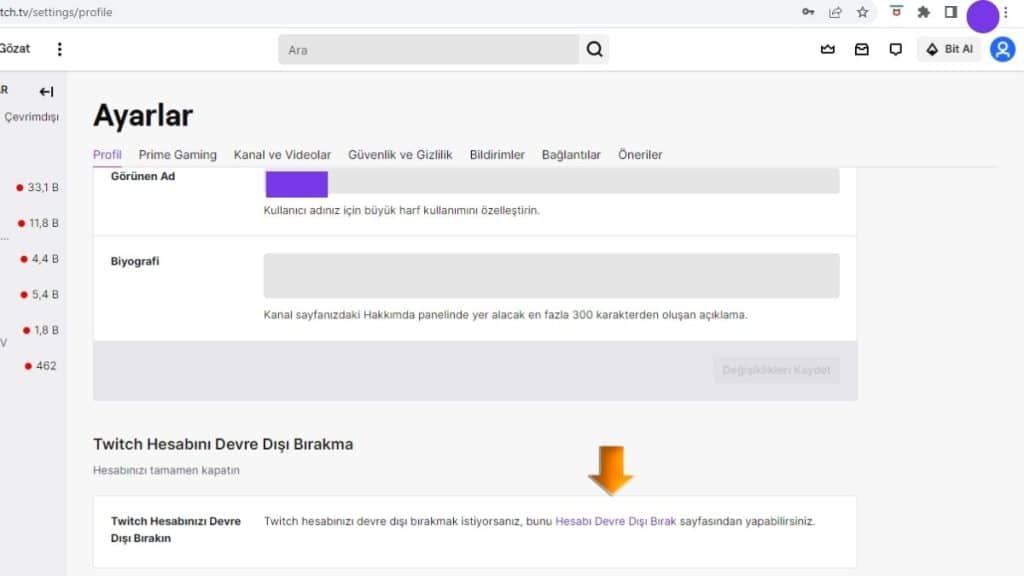This screenshot has width=1024, height=576.
Task: Click the Değişiklikleri Kaydet button
Action: [776, 370]
